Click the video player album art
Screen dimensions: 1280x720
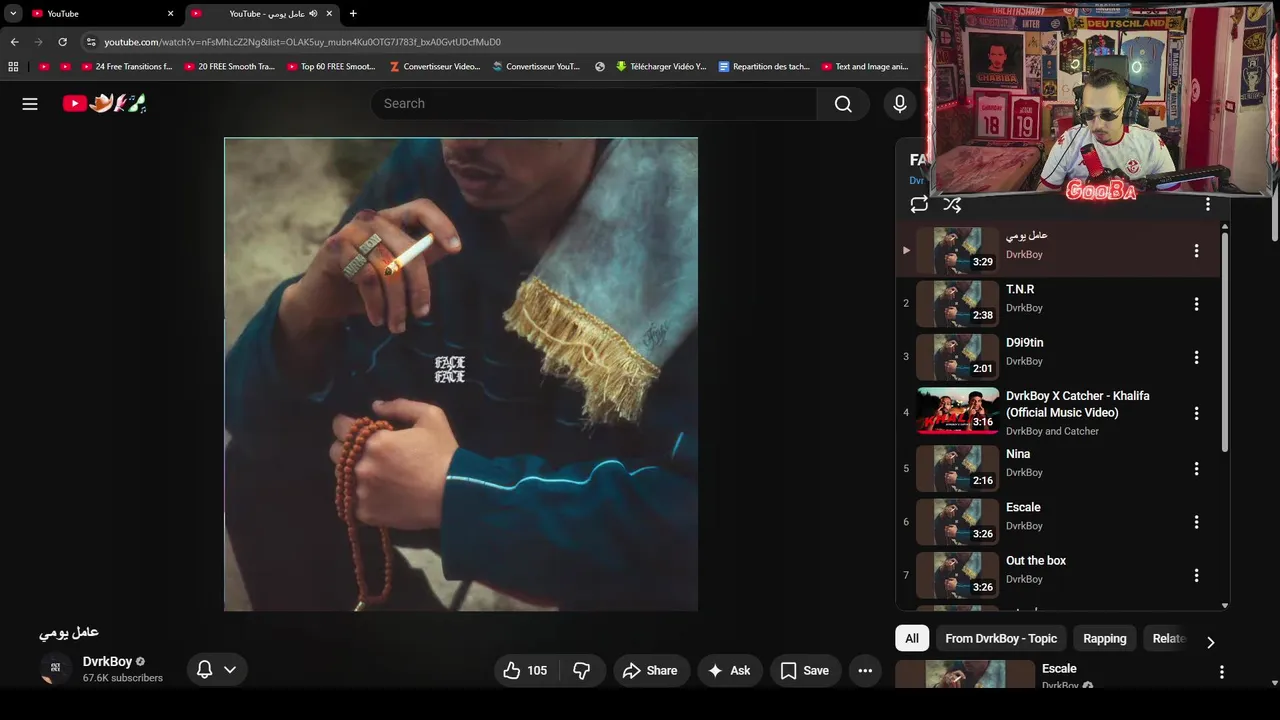[x=461, y=374]
